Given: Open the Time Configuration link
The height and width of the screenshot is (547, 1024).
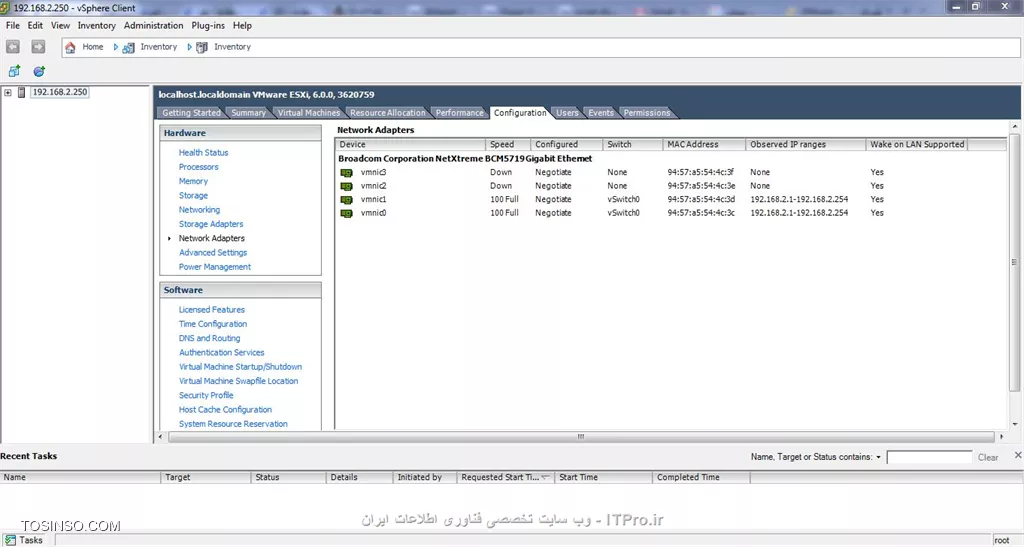Looking at the screenshot, I should click(x=213, y=324).
